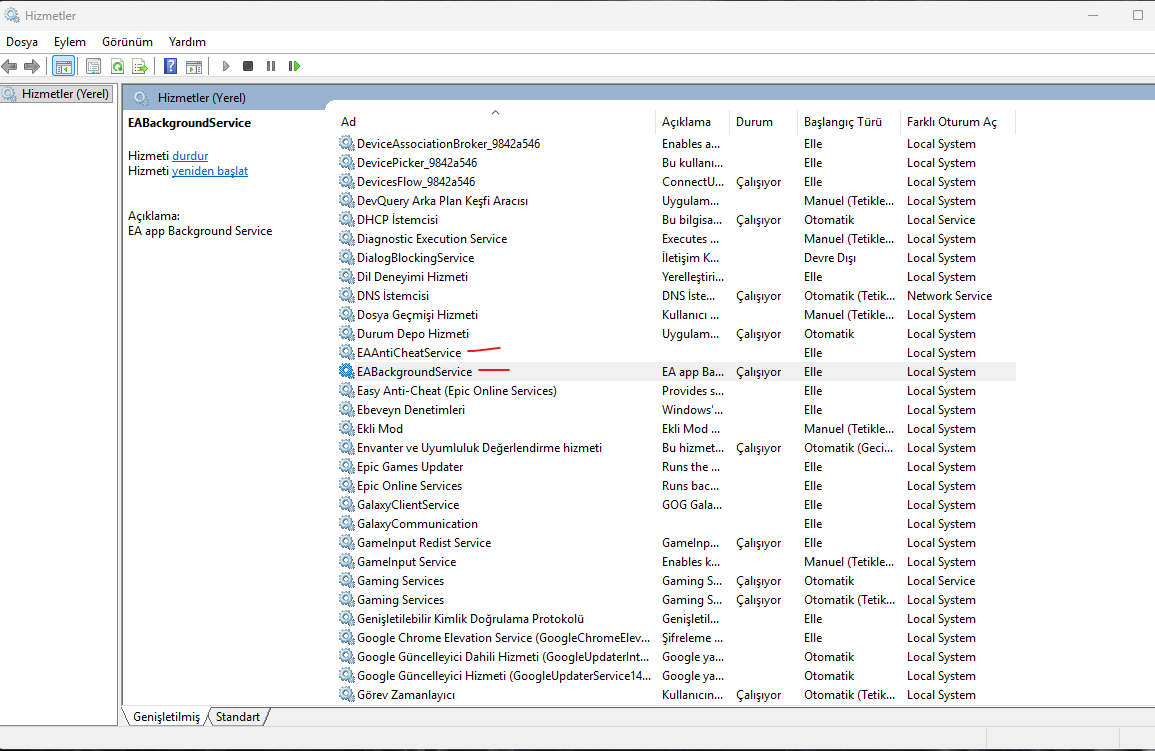
Task: Switch to the Standart tab
Action: pos(238,716)
